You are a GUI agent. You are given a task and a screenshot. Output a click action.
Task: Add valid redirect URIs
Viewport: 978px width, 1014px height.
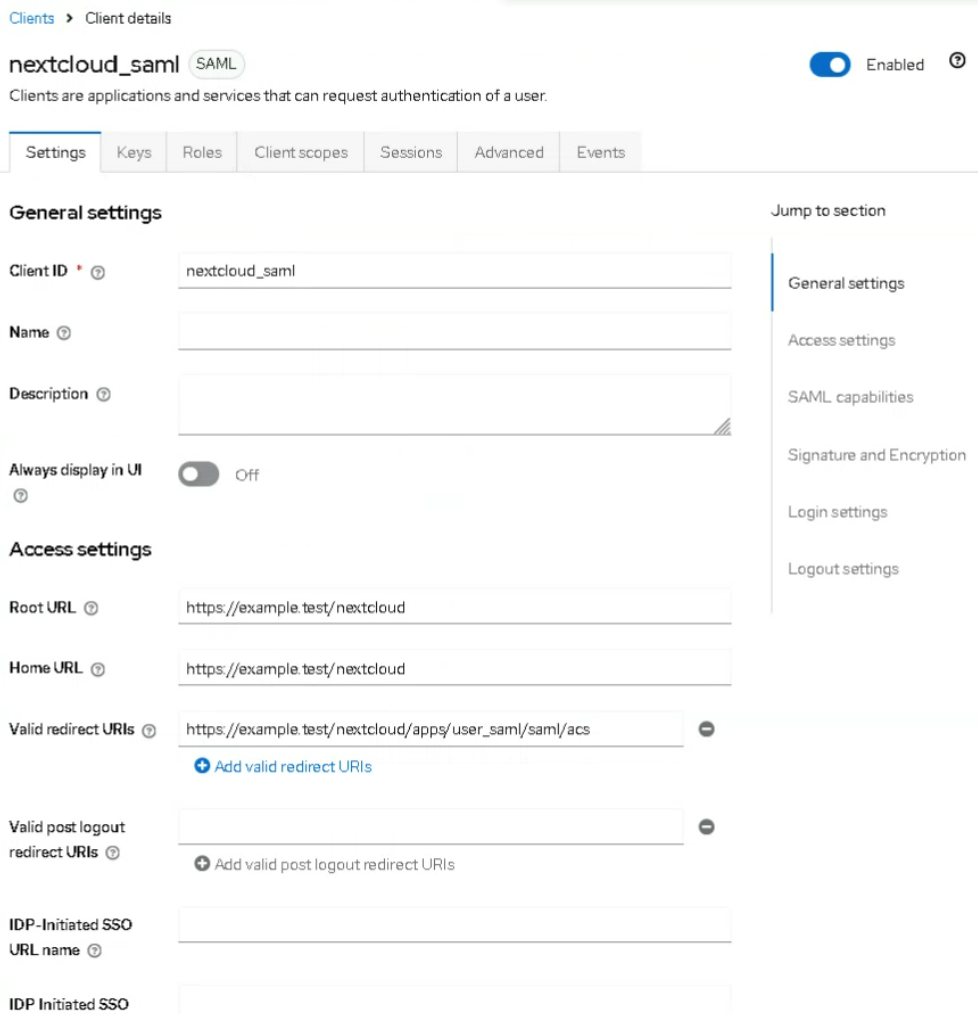click(x=283, y=767)
